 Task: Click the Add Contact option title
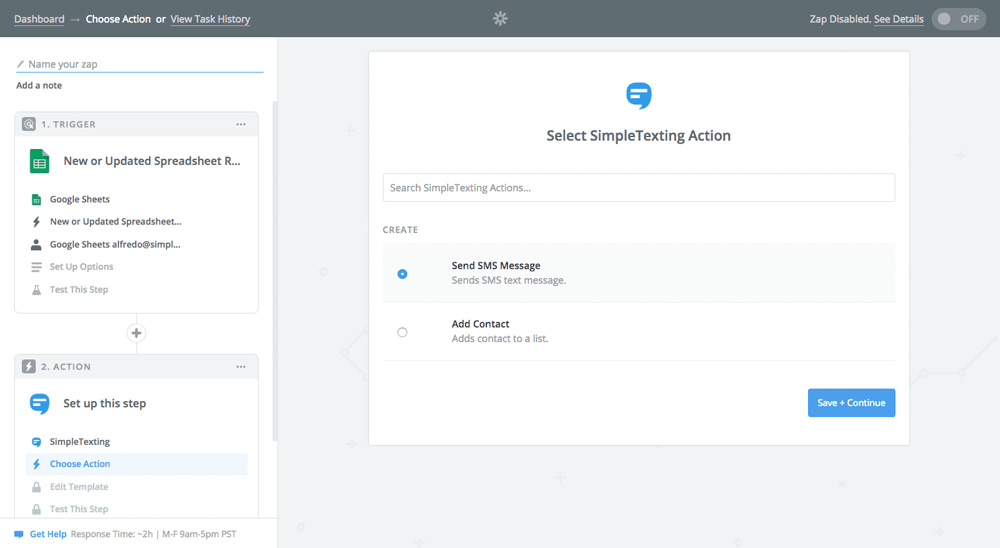coord(480,324)
